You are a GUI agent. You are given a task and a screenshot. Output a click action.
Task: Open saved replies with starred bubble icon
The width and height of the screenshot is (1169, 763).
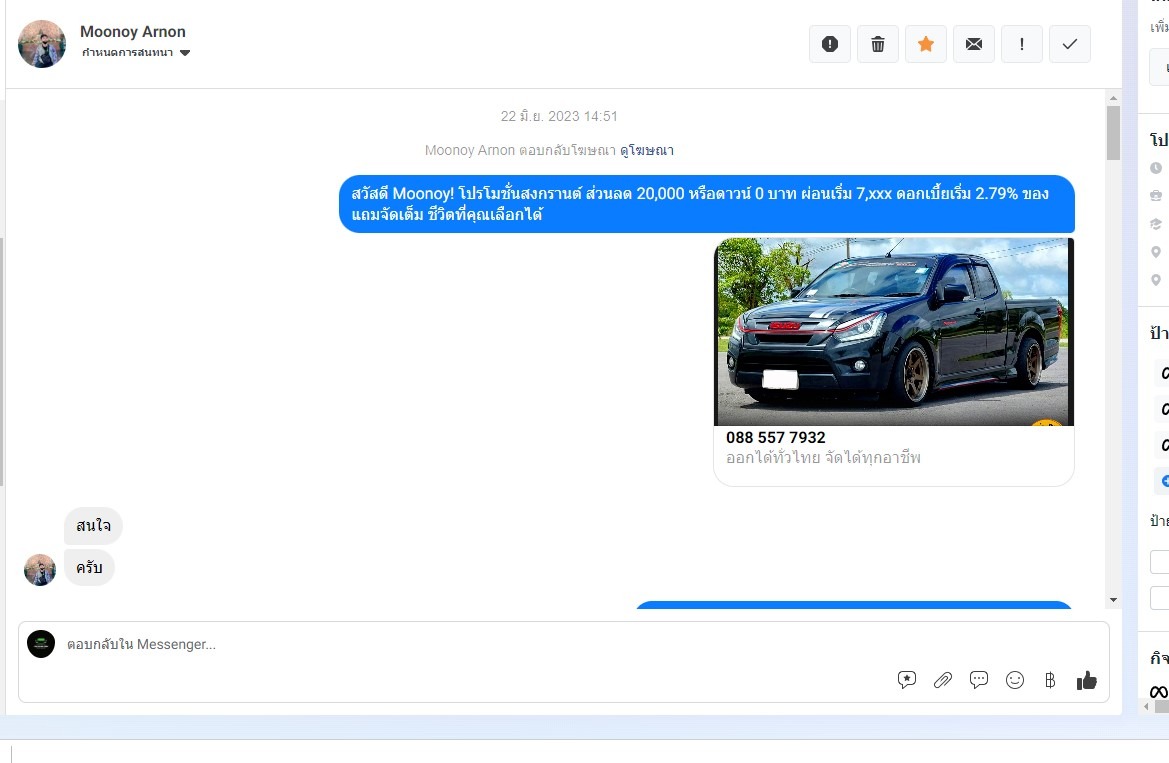[x=907, y=680]
